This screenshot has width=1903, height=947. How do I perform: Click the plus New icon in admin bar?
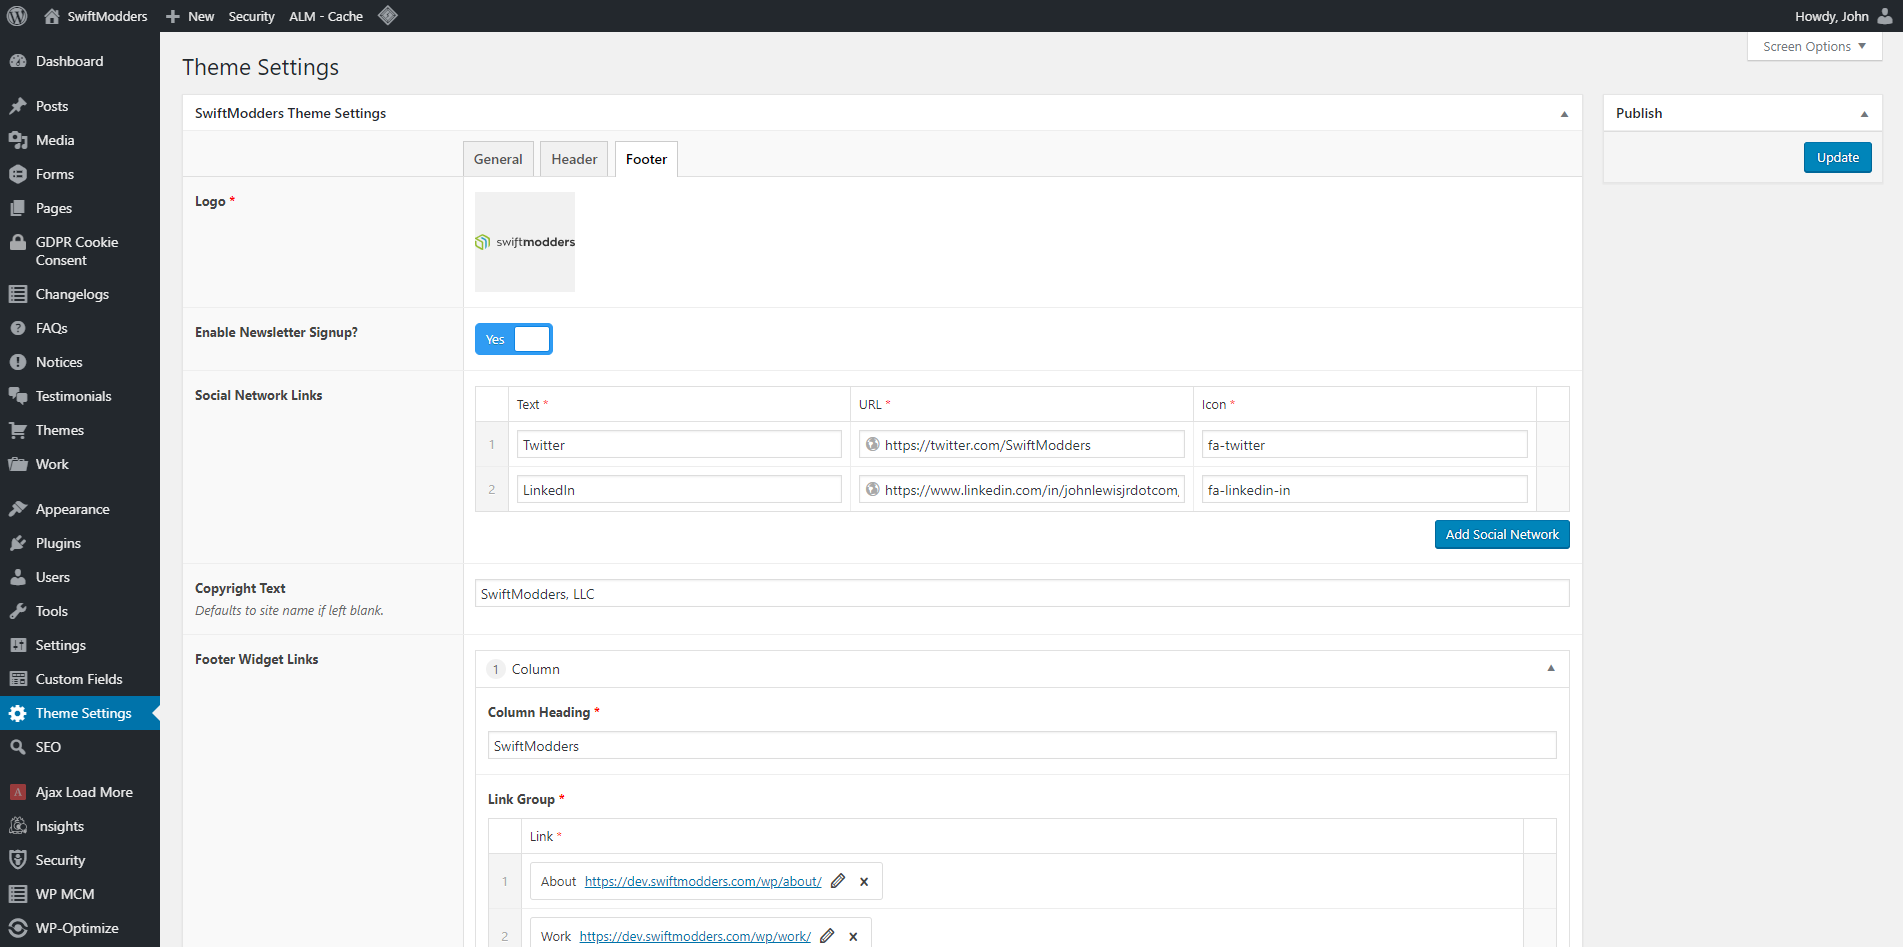tap(173, 16)
